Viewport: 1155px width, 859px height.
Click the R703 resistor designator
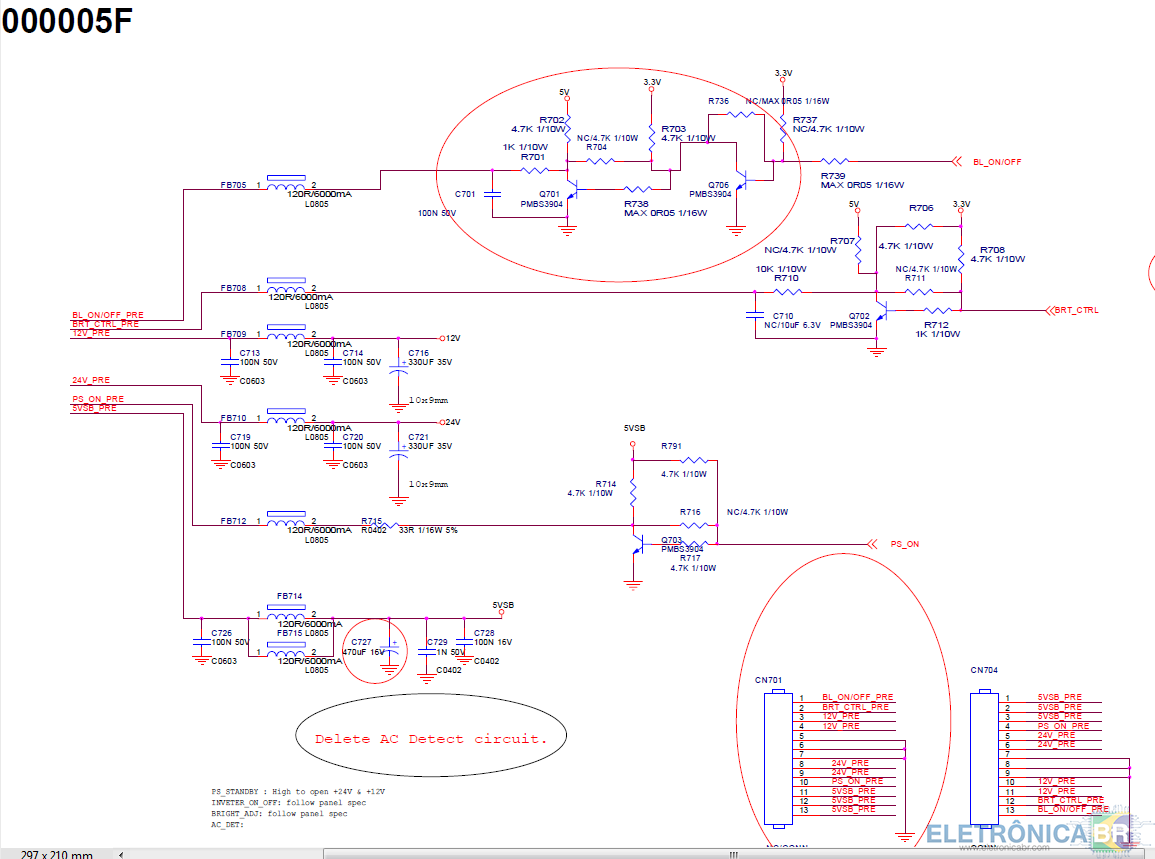(673, 129)
